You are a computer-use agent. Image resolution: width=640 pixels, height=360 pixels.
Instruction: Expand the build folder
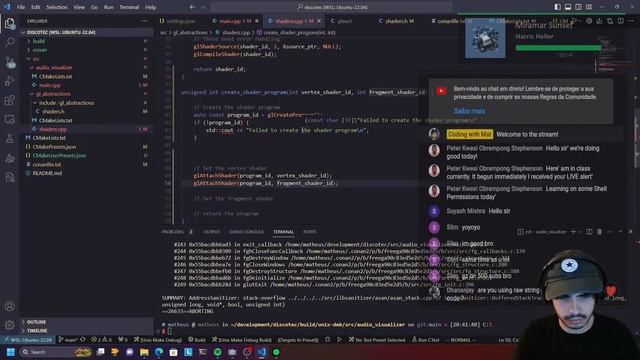(x=39, y=41)
